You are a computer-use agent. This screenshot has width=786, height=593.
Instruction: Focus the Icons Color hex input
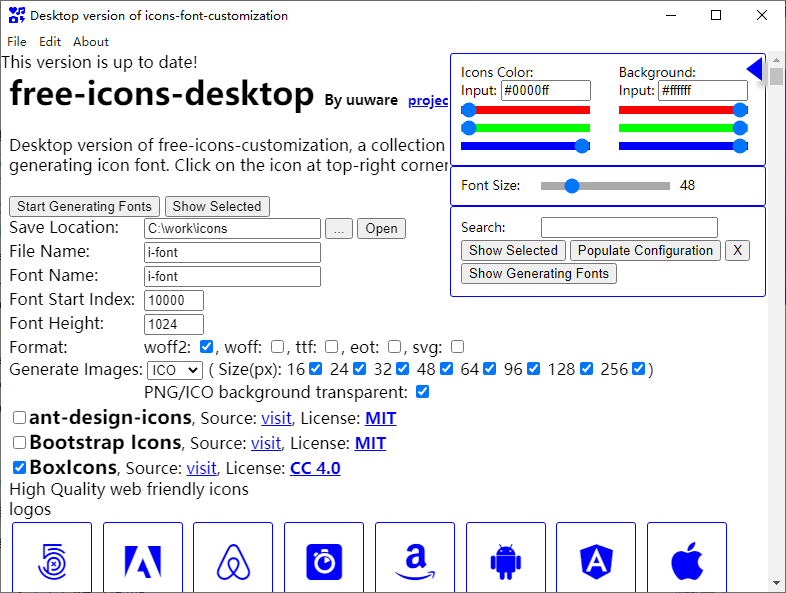[546, 90]
